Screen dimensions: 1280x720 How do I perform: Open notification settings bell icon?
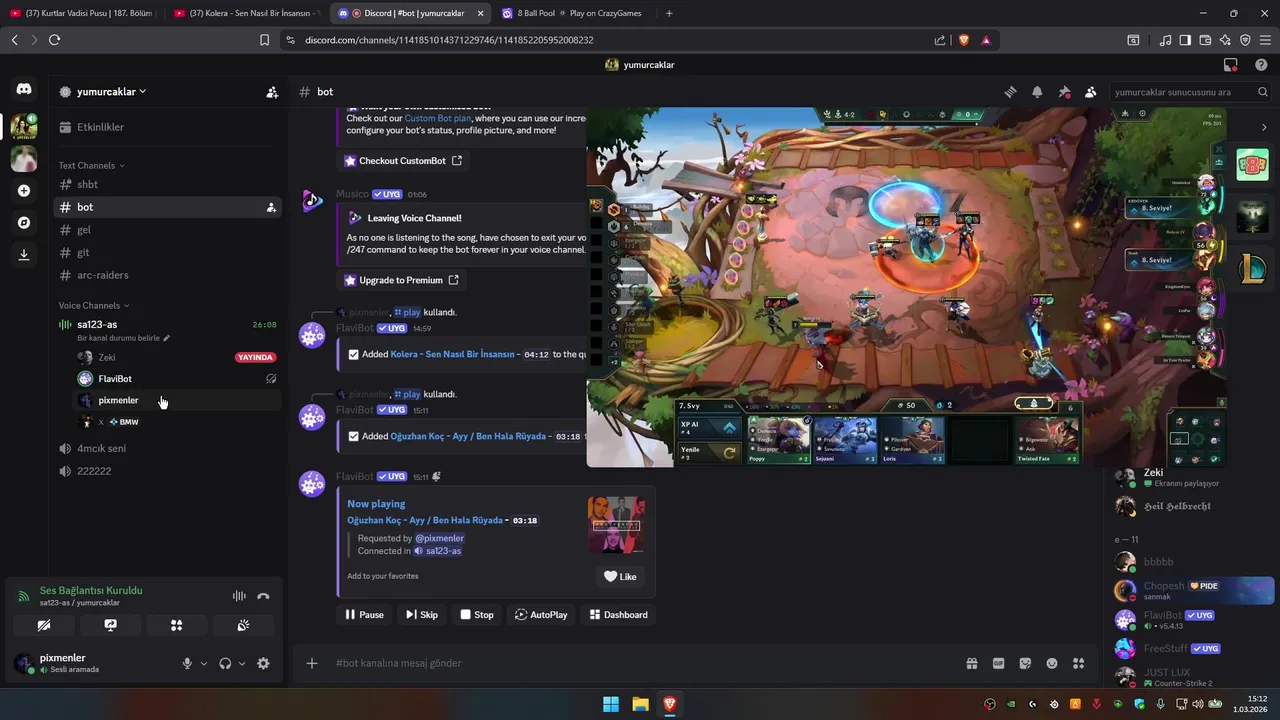[1037, 92]
